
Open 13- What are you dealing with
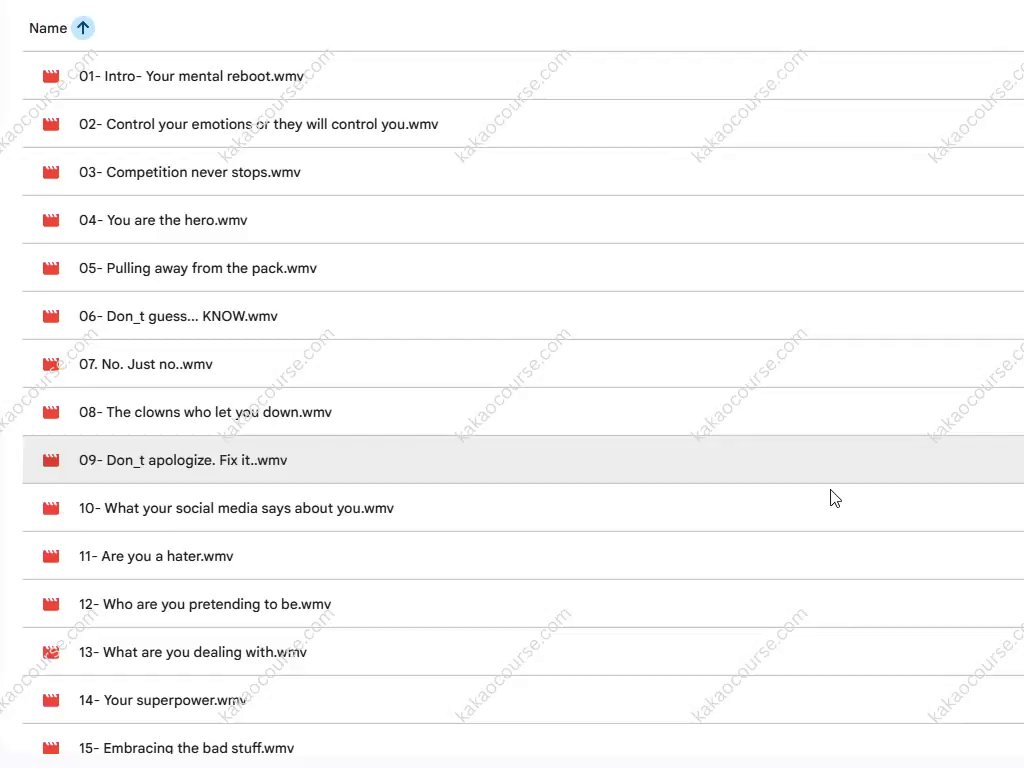[x=193, y=652]
